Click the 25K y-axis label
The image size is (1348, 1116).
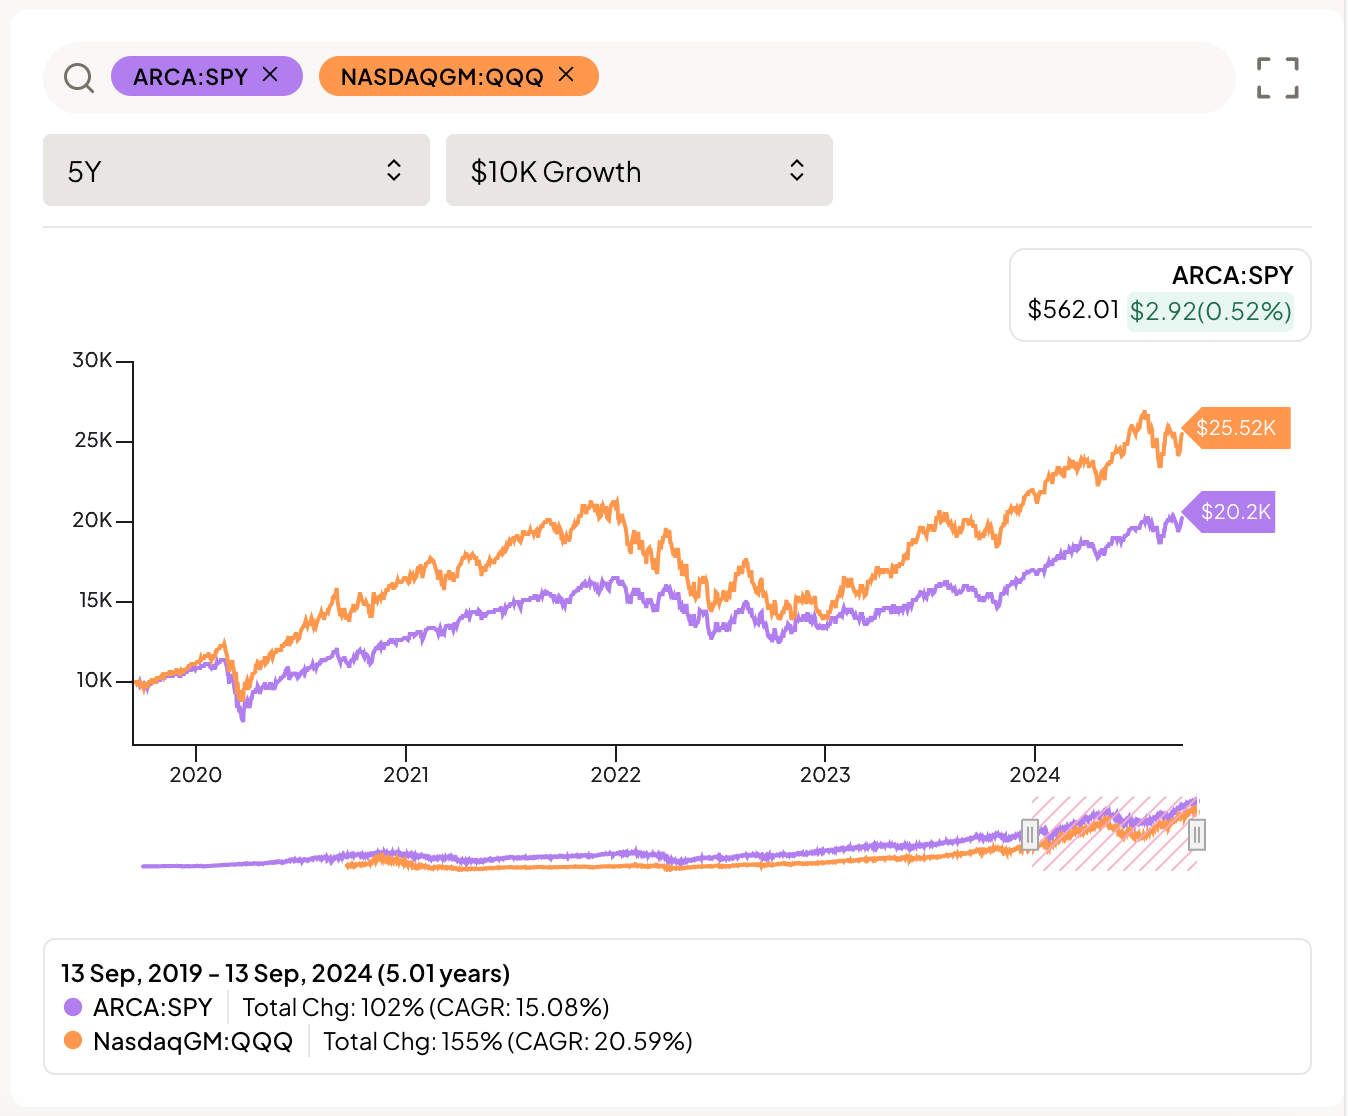tap(93, 440)
